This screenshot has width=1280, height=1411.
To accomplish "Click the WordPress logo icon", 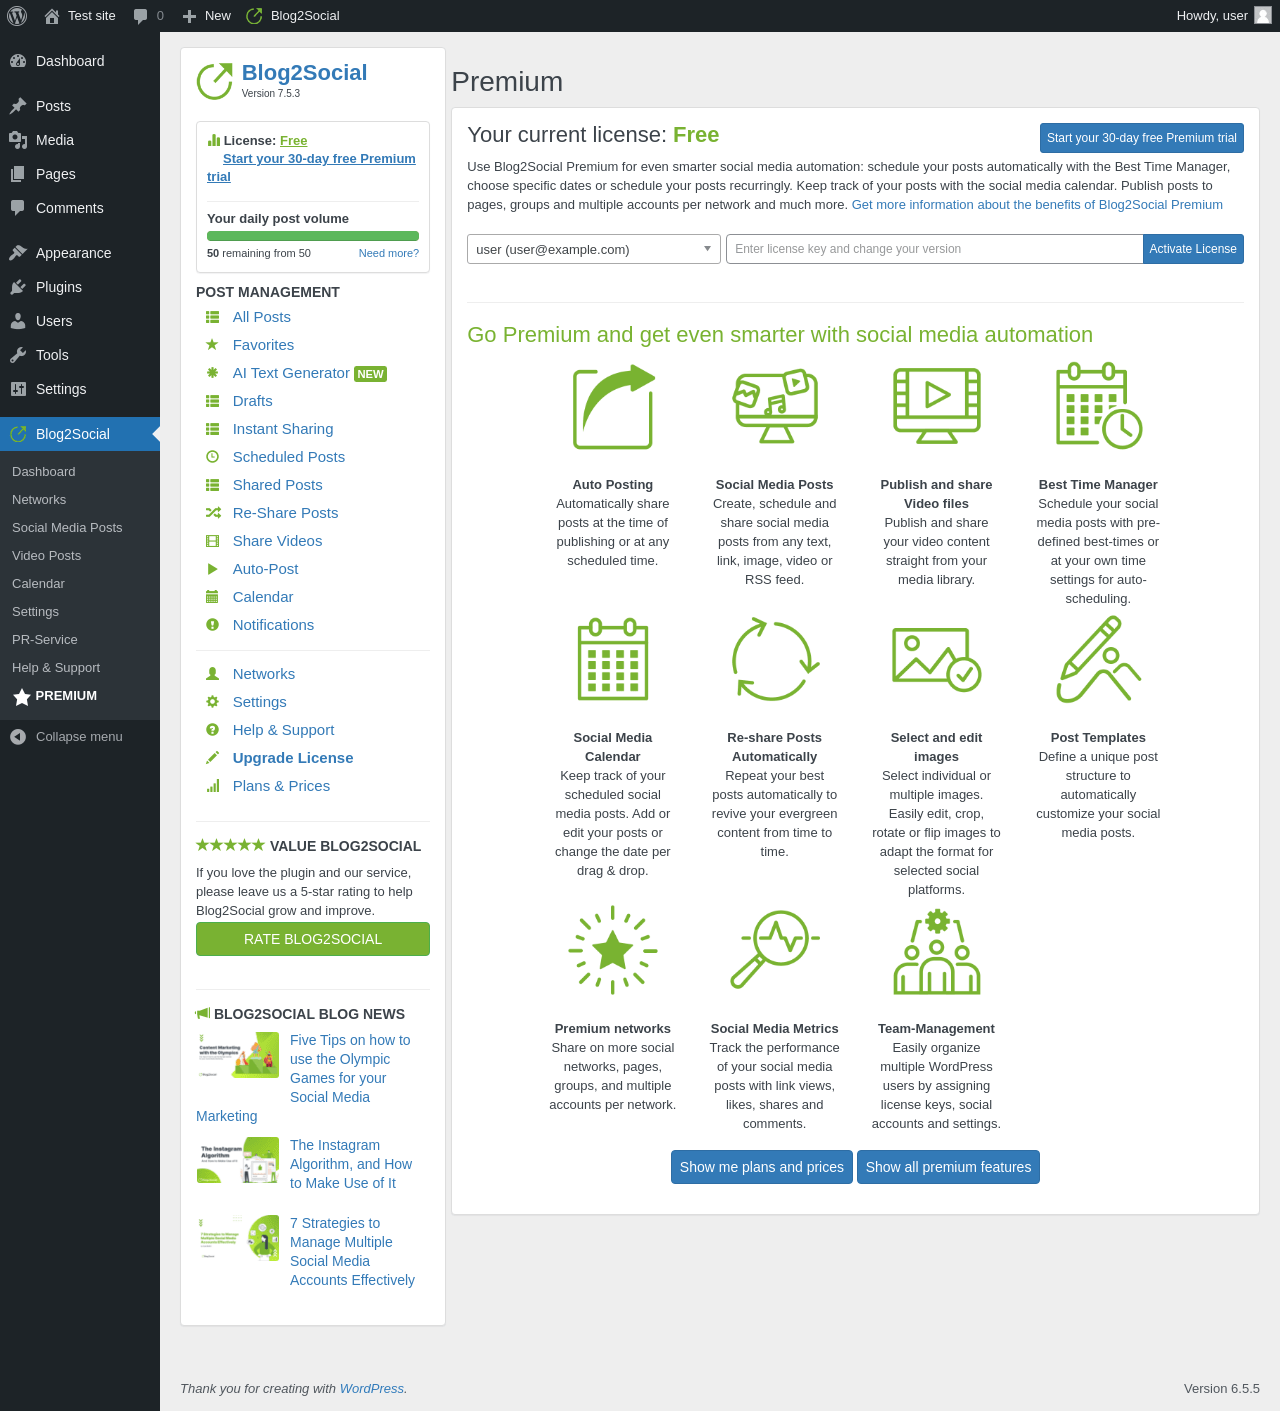I will (x=17, y=16).
